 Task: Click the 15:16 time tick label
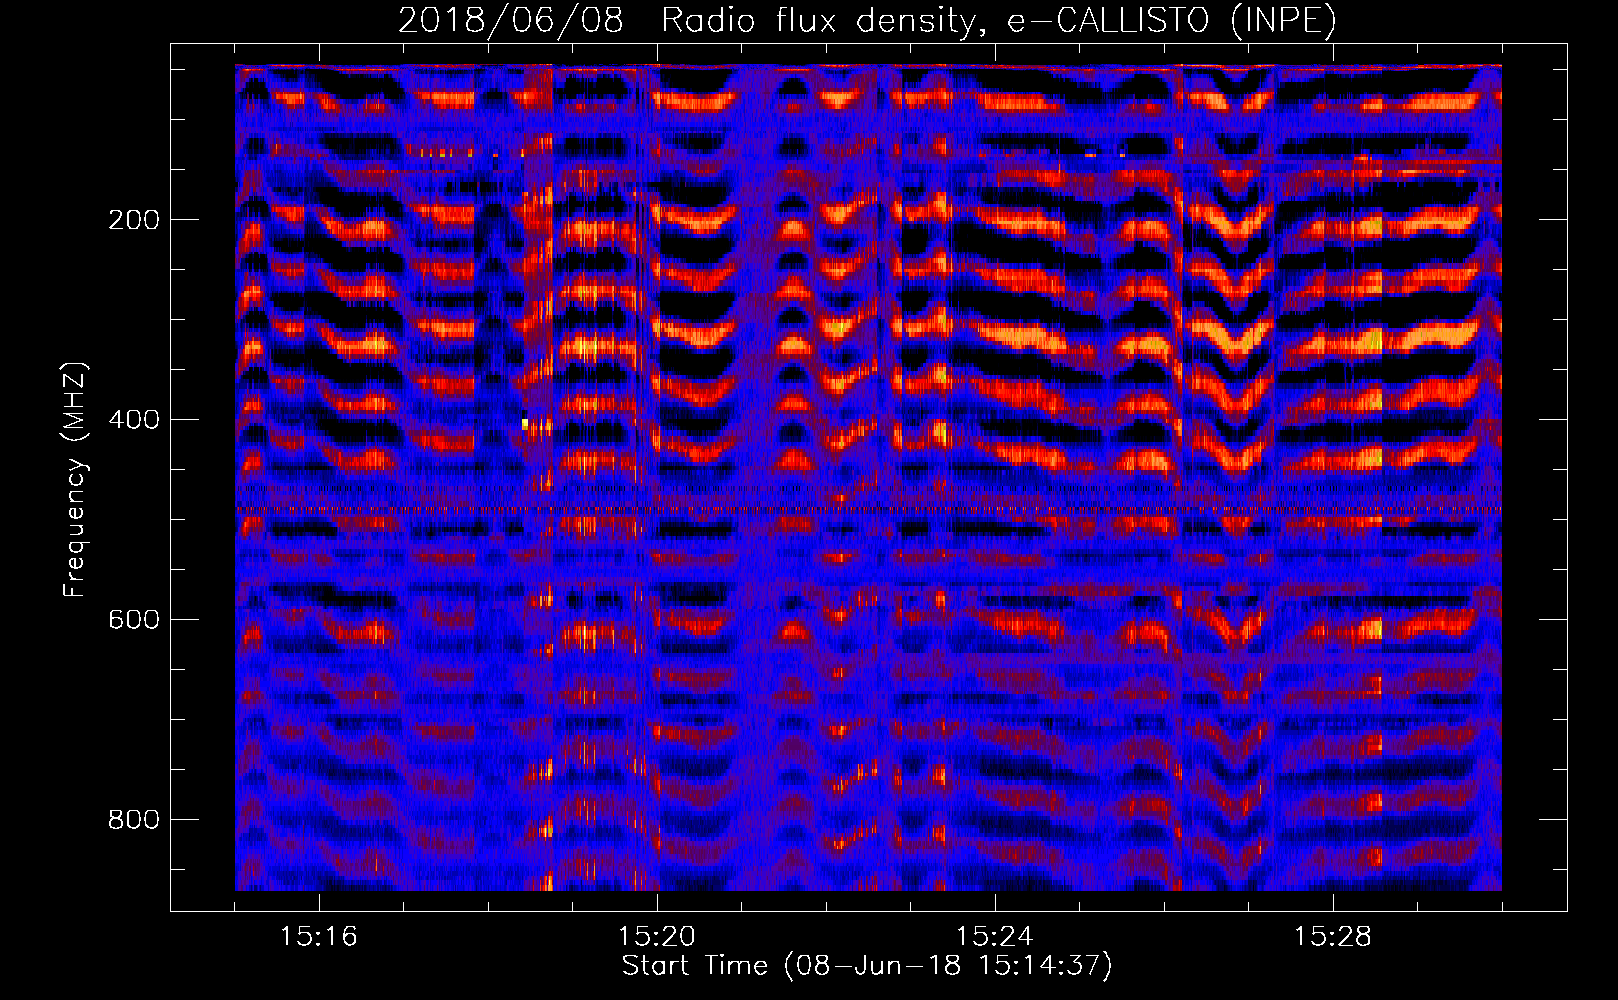click(x=319, y=937)
